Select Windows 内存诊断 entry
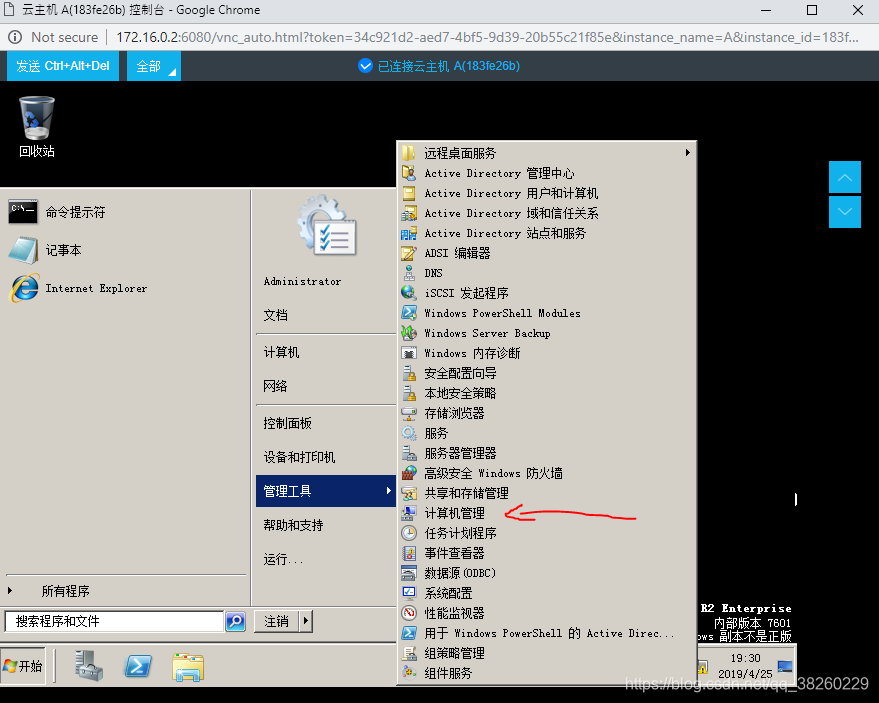The width and height of the screenshot is (879, 703). click(x=547, y=353)
